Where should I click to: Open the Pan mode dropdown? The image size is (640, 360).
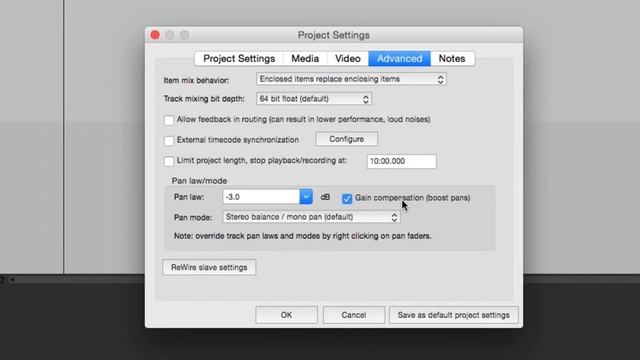pos(311,217)
